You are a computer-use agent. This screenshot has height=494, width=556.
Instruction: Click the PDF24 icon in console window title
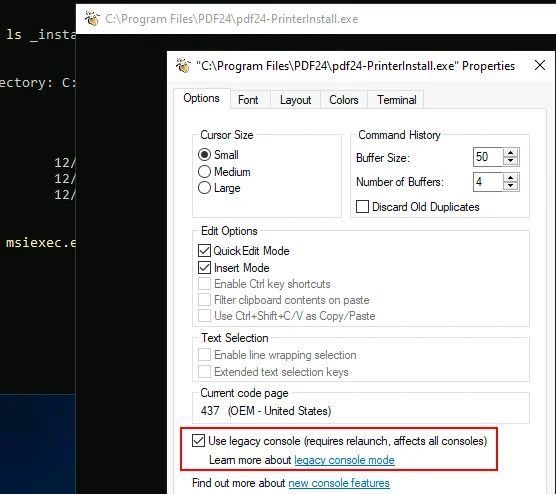(x=92, y=18)
